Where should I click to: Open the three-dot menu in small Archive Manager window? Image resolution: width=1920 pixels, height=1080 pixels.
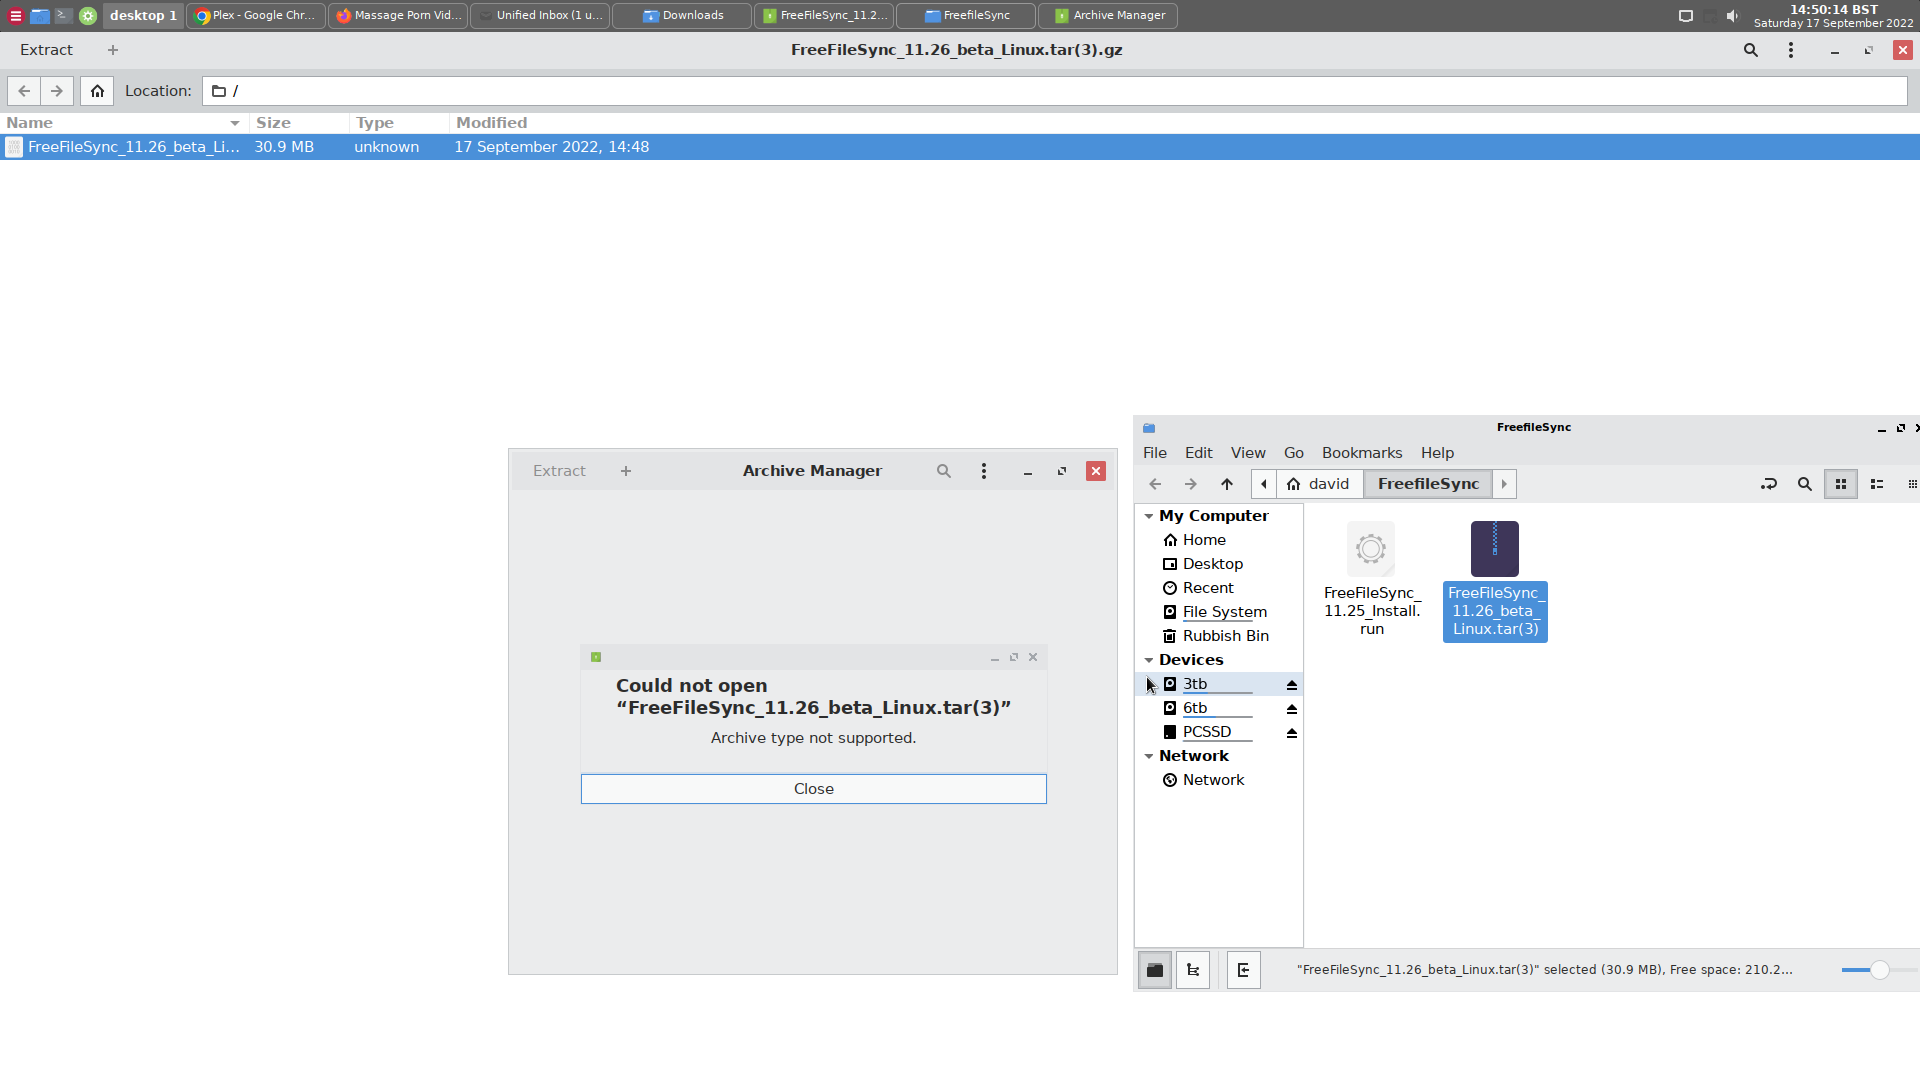click(x=984, y=471)
